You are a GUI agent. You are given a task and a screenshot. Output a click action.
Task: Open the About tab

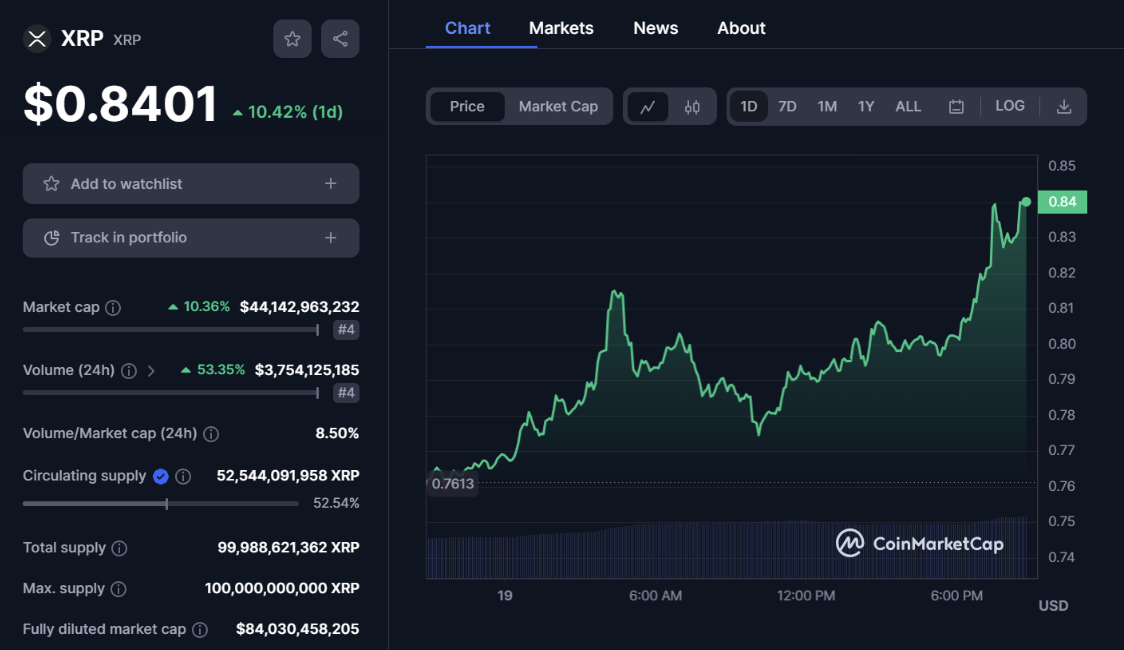coord(741,28)
